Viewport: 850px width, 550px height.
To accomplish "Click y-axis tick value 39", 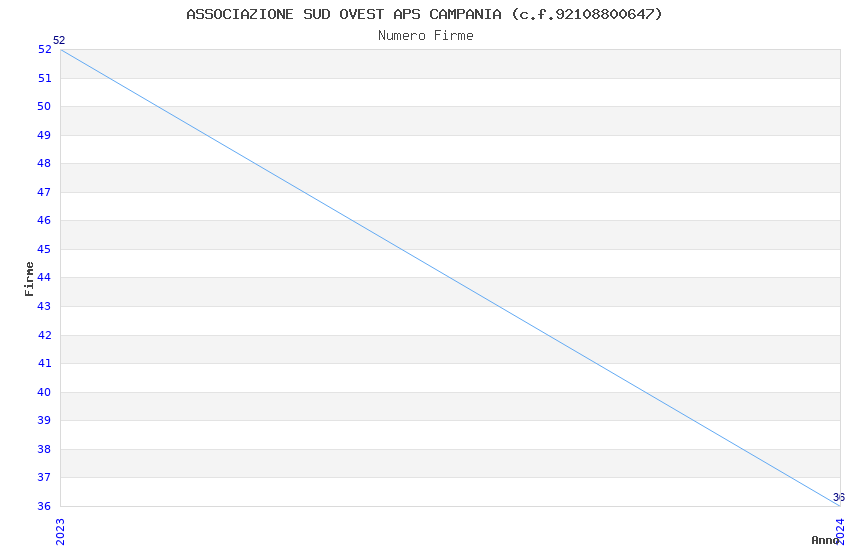I will [x=44, y=420].
